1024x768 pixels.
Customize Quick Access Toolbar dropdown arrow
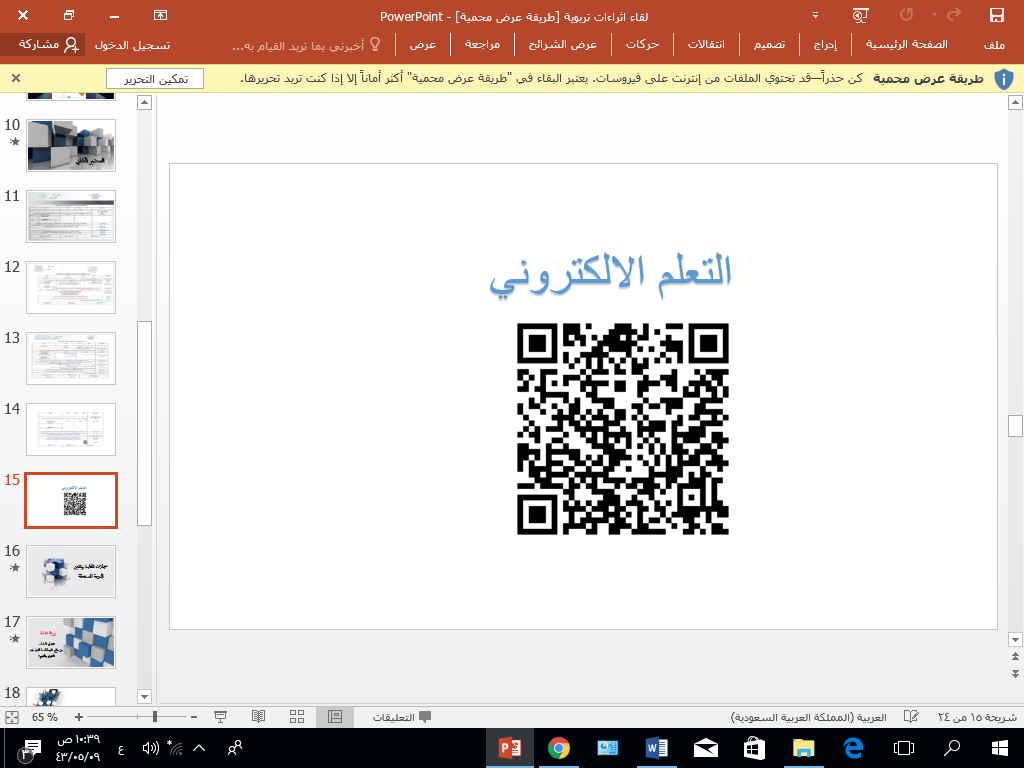[816, 15]
